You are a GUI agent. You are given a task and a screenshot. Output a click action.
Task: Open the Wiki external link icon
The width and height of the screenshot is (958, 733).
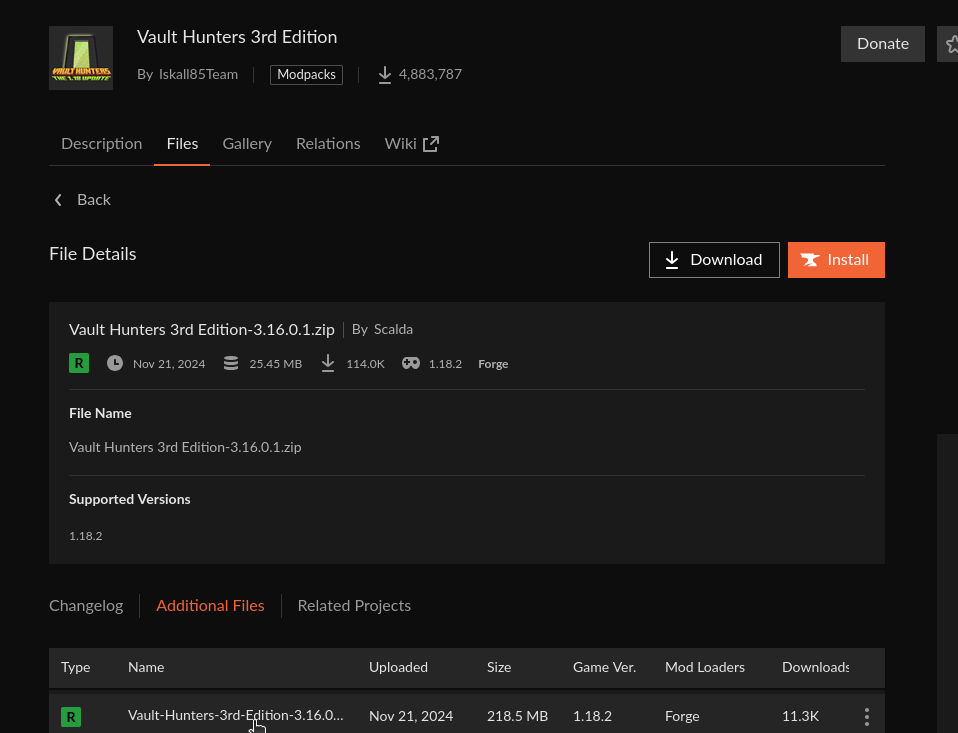point(431,144)
